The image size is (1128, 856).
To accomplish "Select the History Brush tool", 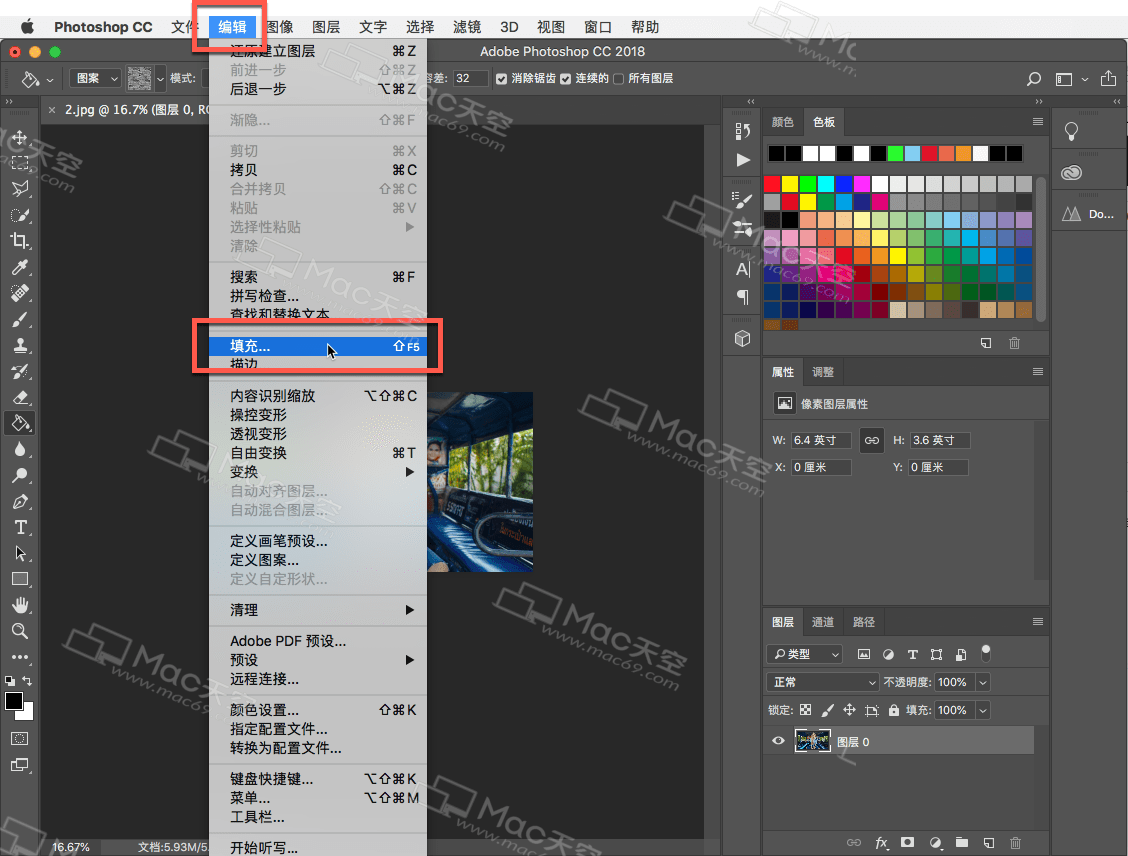I will pyautogui.click(x=20, y=371).
